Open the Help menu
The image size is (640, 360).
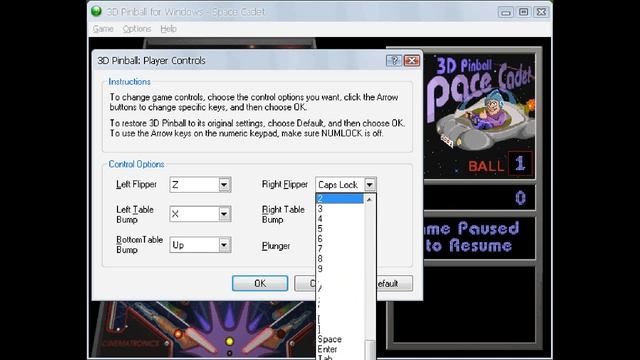tap(168, 29)
